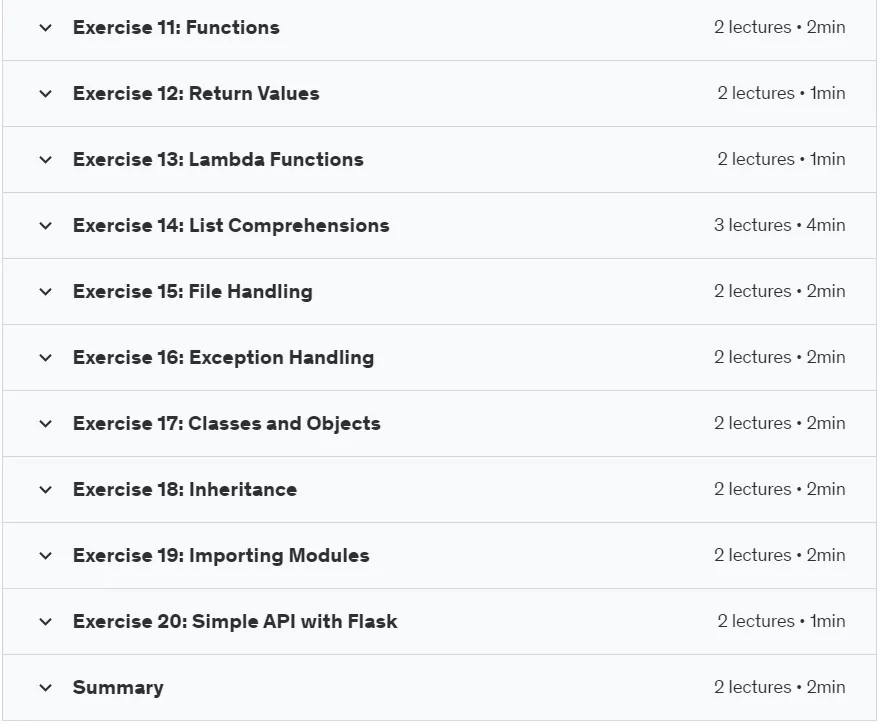Click '3 lectures • 4min' on Exercise 14
The width and height of the screenshot is (880, 726).
(x=780, y=226)
